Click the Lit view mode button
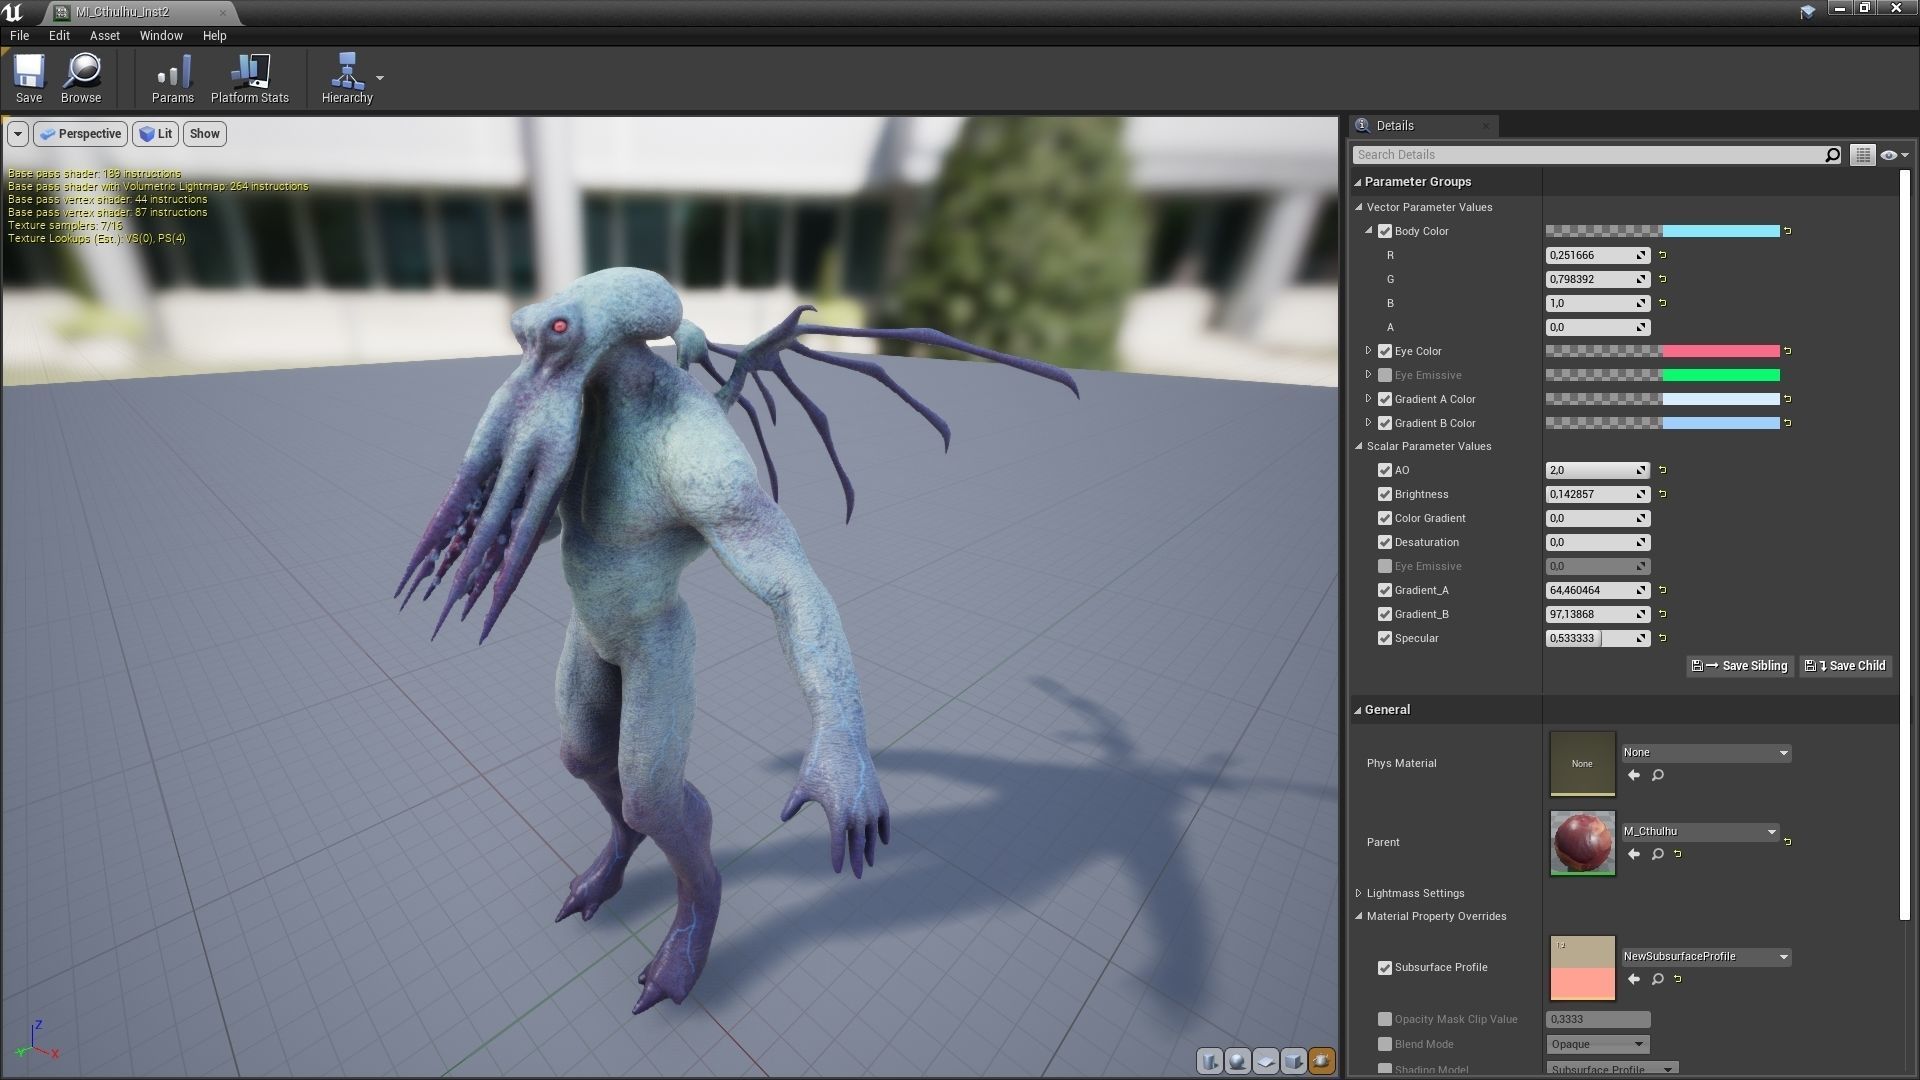This screenshot has width=1920, height=1080. 156,134
